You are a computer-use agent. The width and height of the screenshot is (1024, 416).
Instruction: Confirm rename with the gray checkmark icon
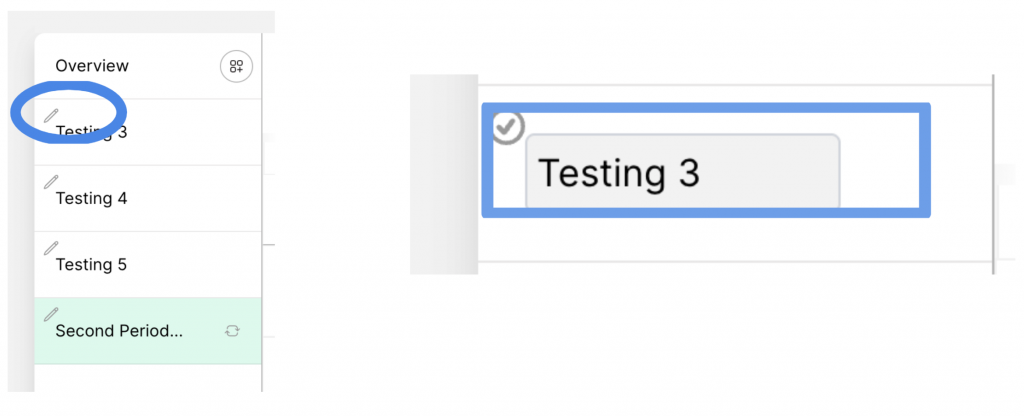(508, 127)
